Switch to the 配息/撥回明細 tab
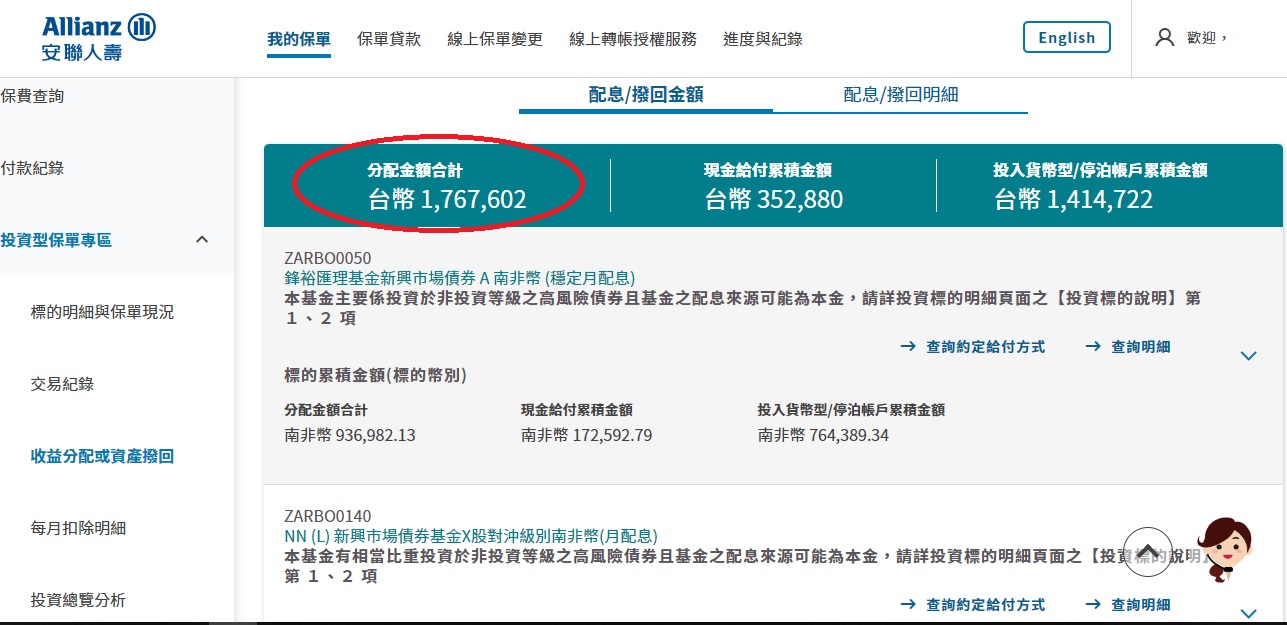1287x625 pixels. (899, 94)
